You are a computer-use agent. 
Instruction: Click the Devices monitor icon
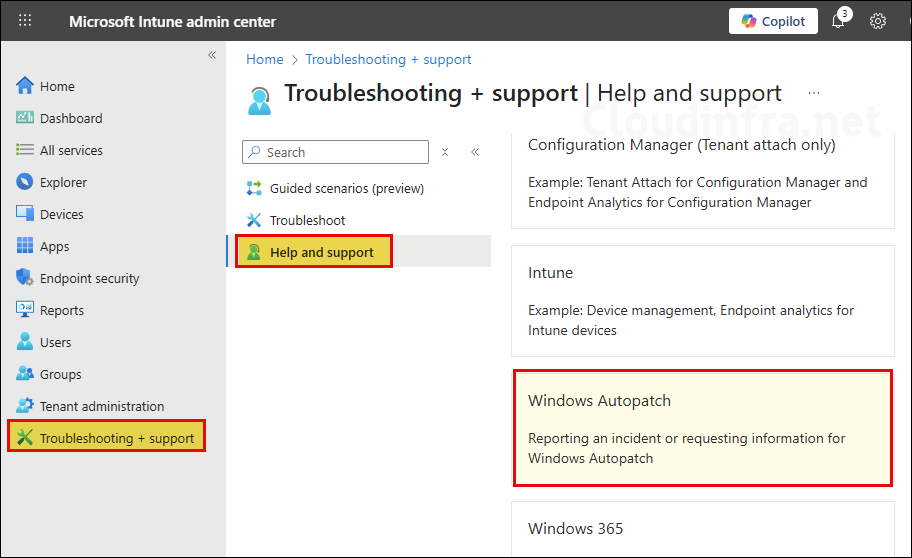click(x=24, y=214)
